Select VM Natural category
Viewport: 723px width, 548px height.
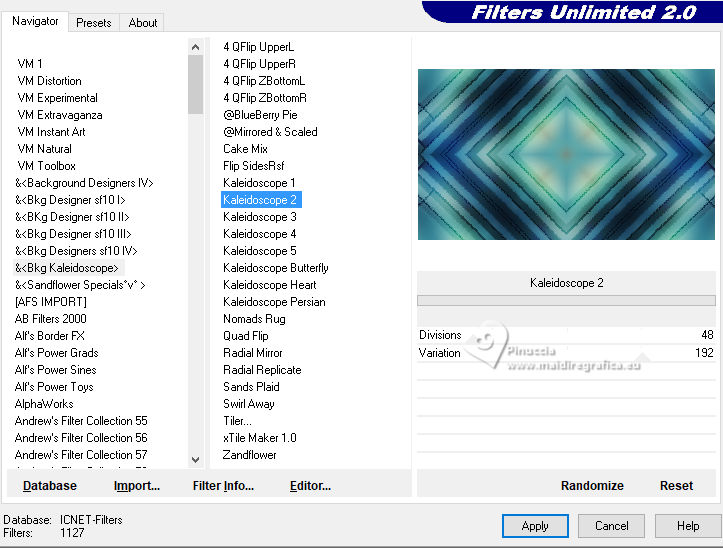point(44,149)
